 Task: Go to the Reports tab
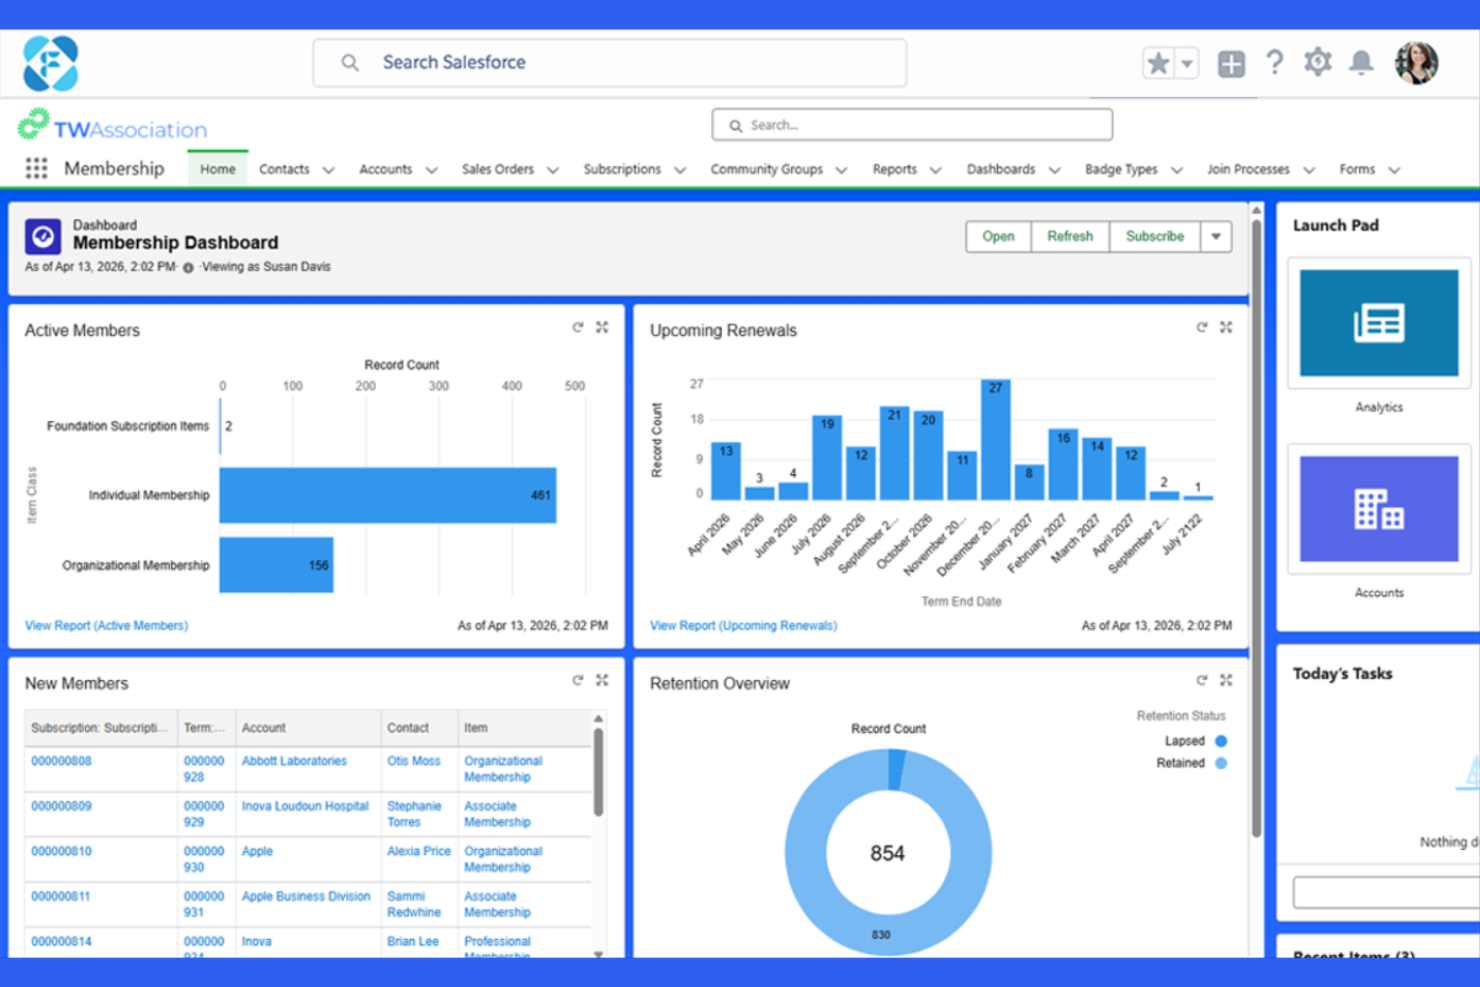(x=894, y=169)
